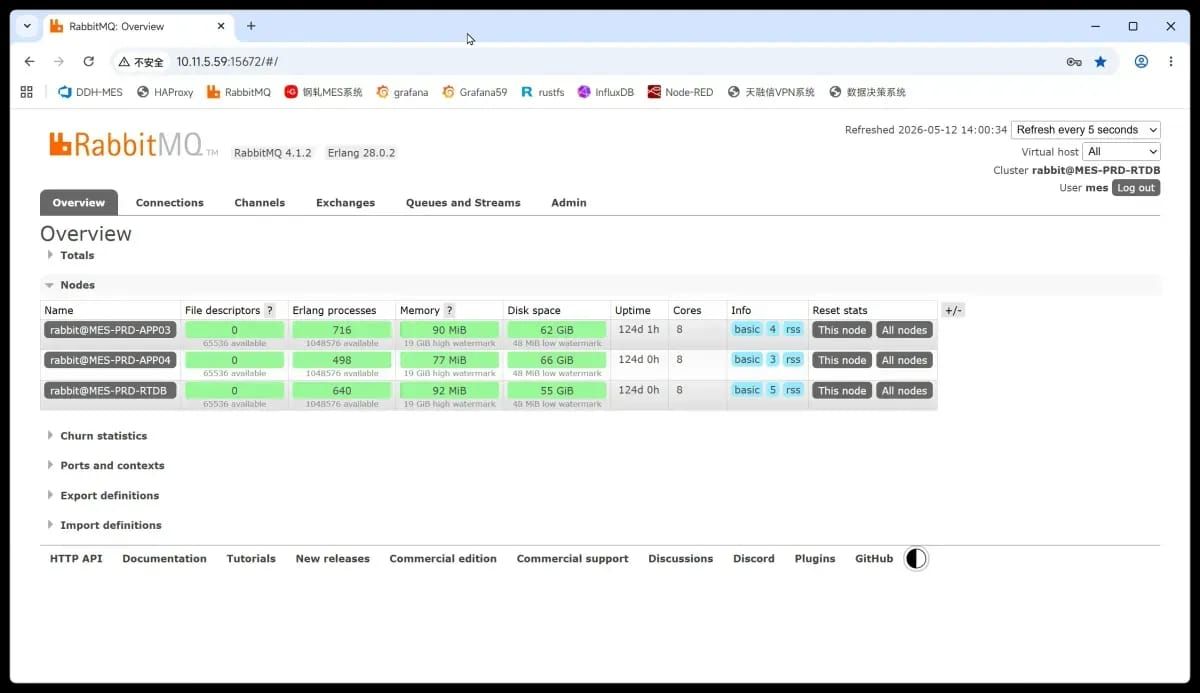Switch to the Queues and Streams tab
Screen dimensions: 1200x693
(463, 203)
